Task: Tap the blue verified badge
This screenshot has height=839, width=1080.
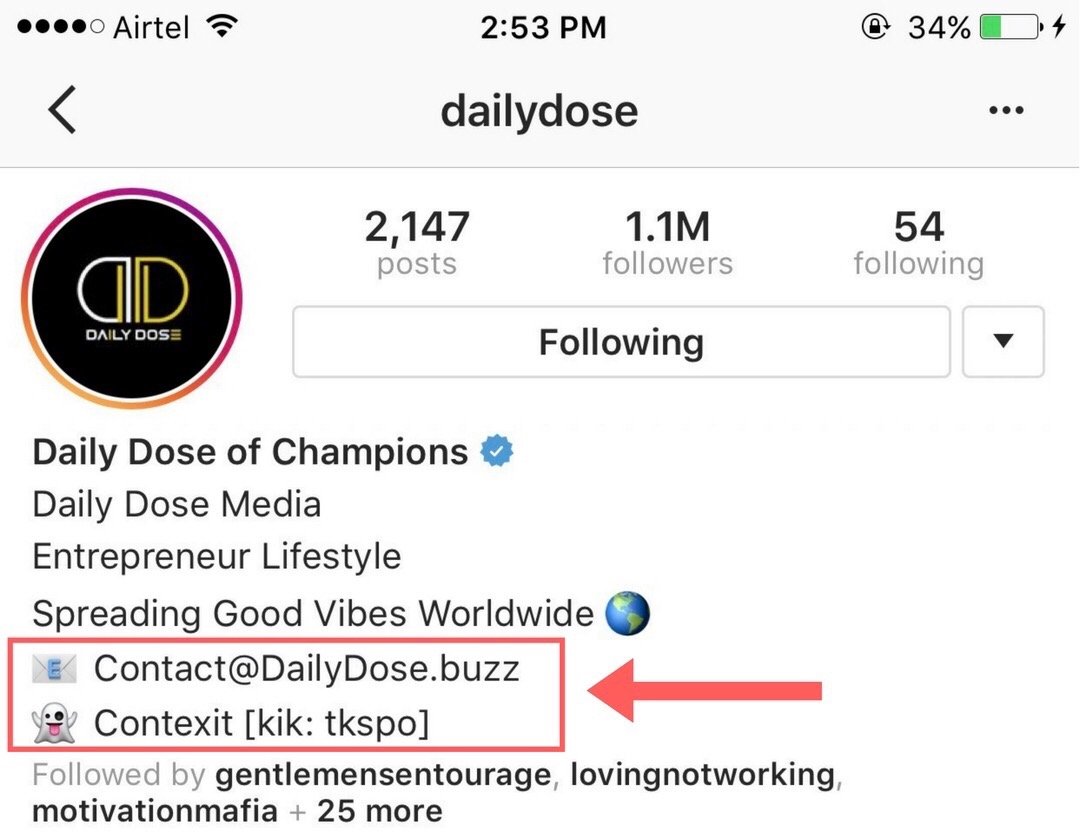Action: tap(497, 452)
